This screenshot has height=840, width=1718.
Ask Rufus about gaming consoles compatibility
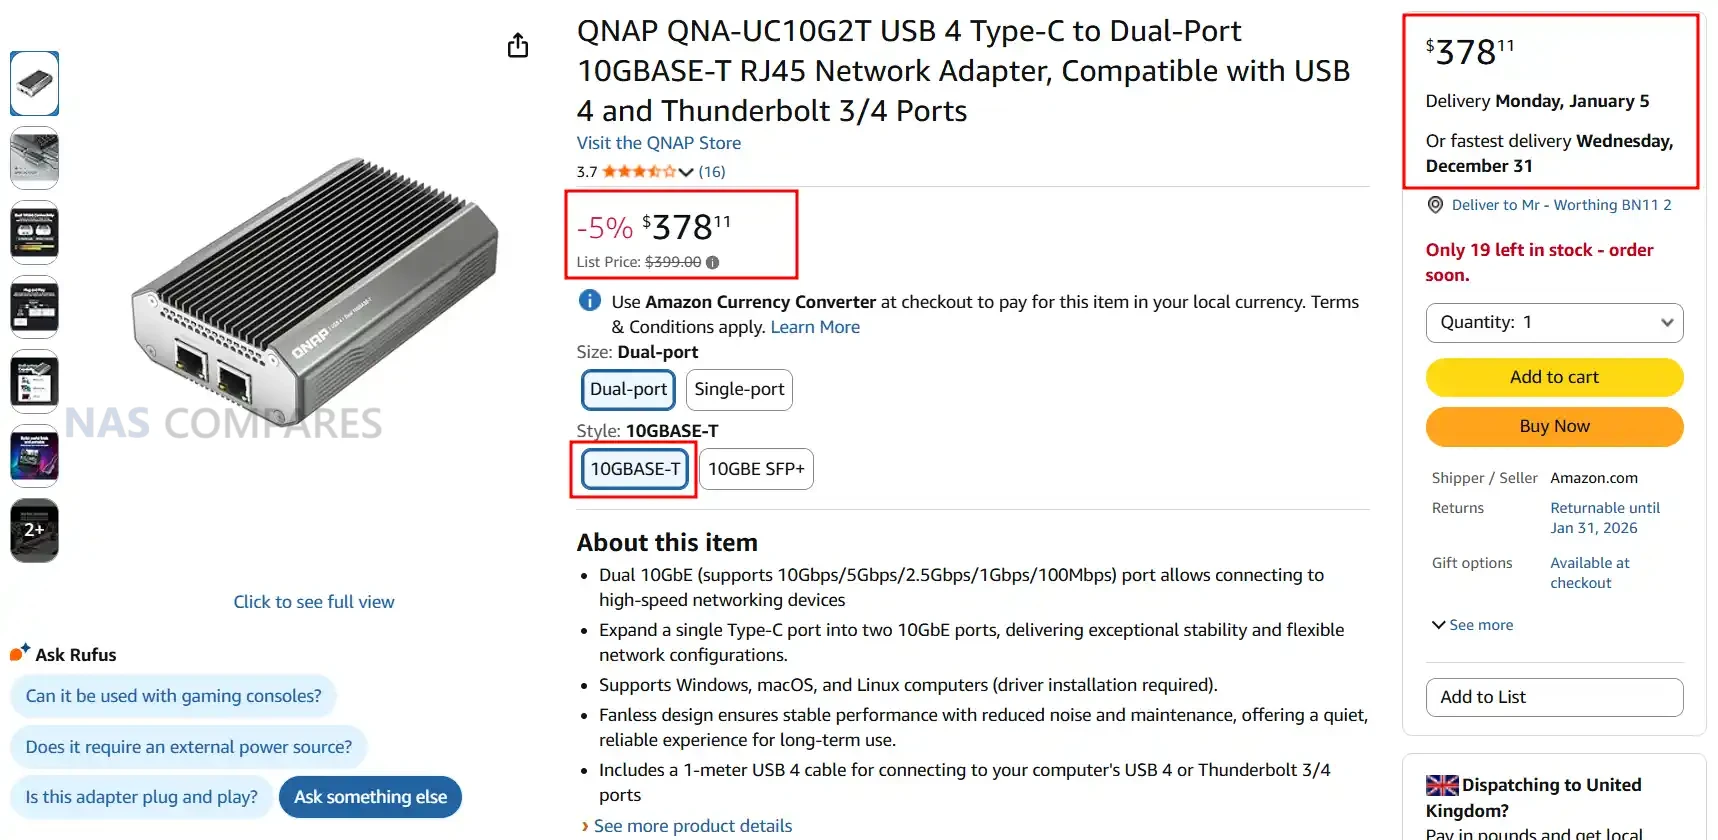(174, 696)
